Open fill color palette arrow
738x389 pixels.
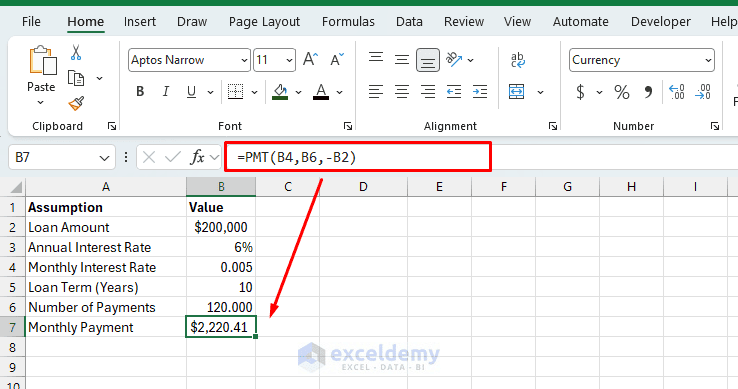point(298,92)
